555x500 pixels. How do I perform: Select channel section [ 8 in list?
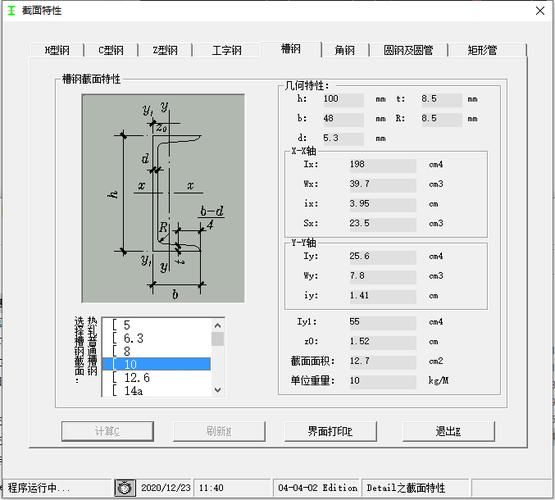(x=156, y=351)
